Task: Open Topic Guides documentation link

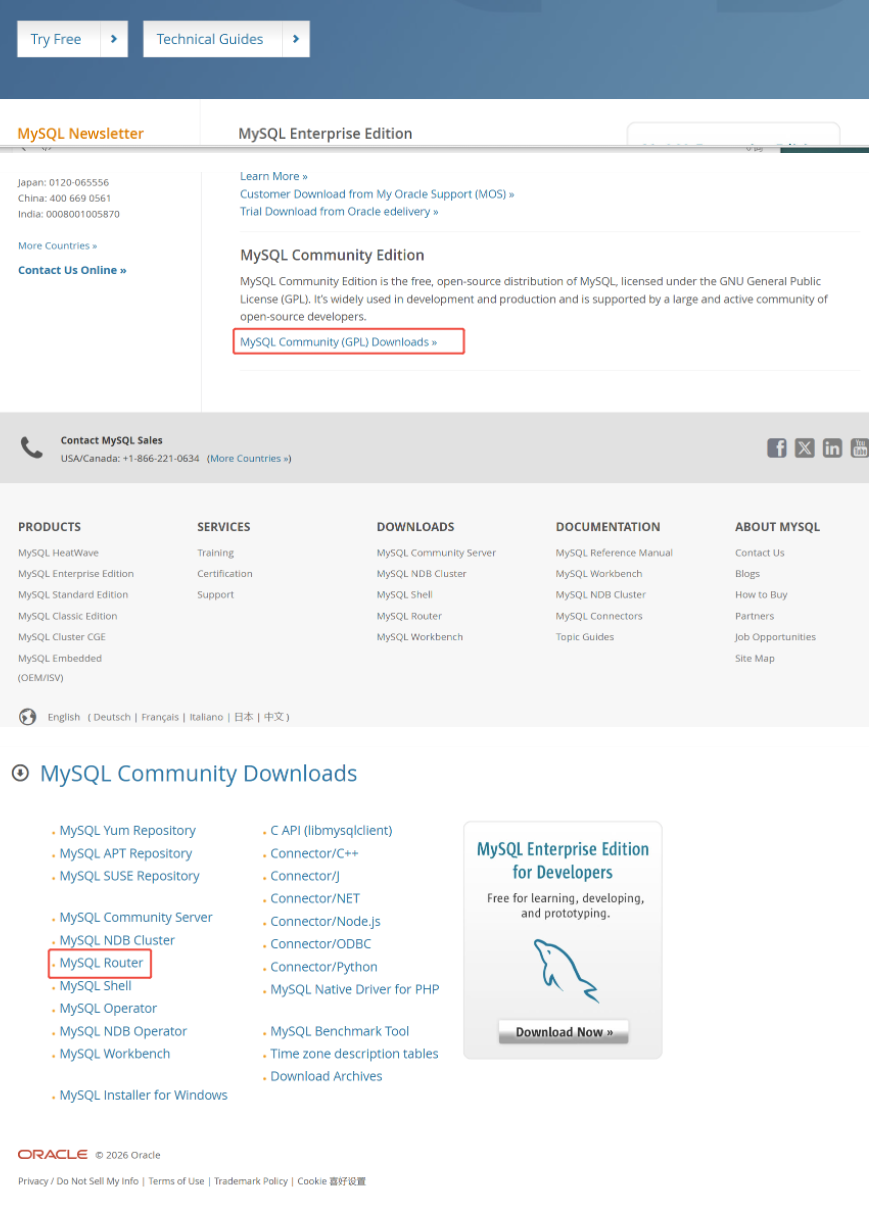Action: pyautogui.click(x=585, y=636)
